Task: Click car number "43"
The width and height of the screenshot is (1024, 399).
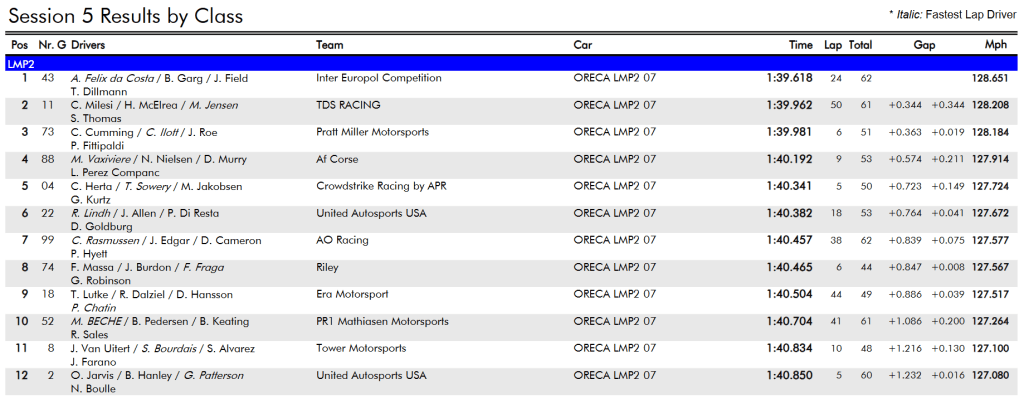Action: (x=48, y=78)
